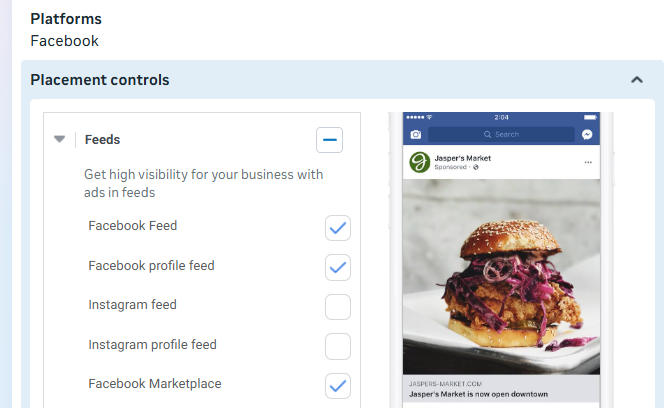Tick the Instagram profile feed checkbox
666x408 pixels.
(x=338, y=346)
